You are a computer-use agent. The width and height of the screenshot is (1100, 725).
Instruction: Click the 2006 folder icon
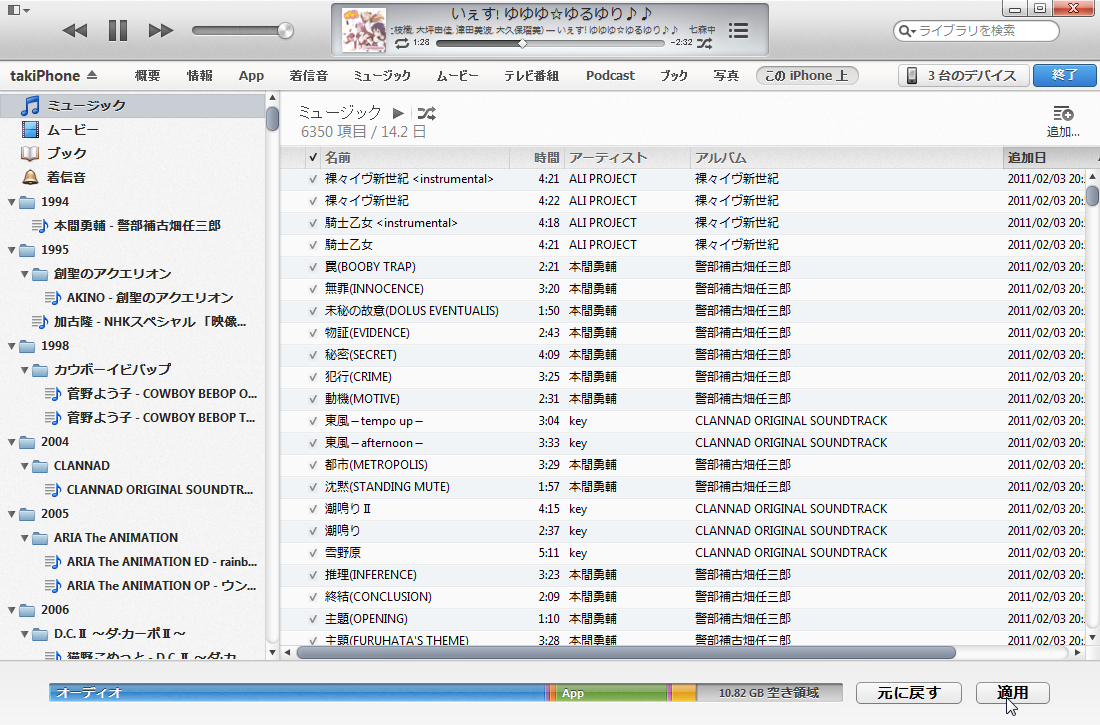pyautogui.click(x=27, y=610)
